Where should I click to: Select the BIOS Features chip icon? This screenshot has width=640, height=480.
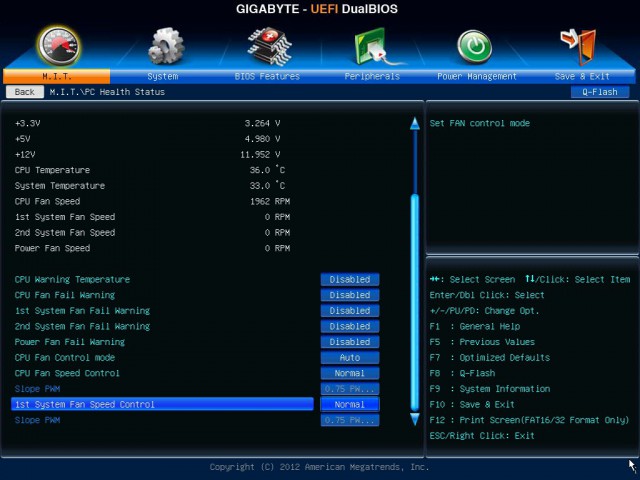click(267, 45)
